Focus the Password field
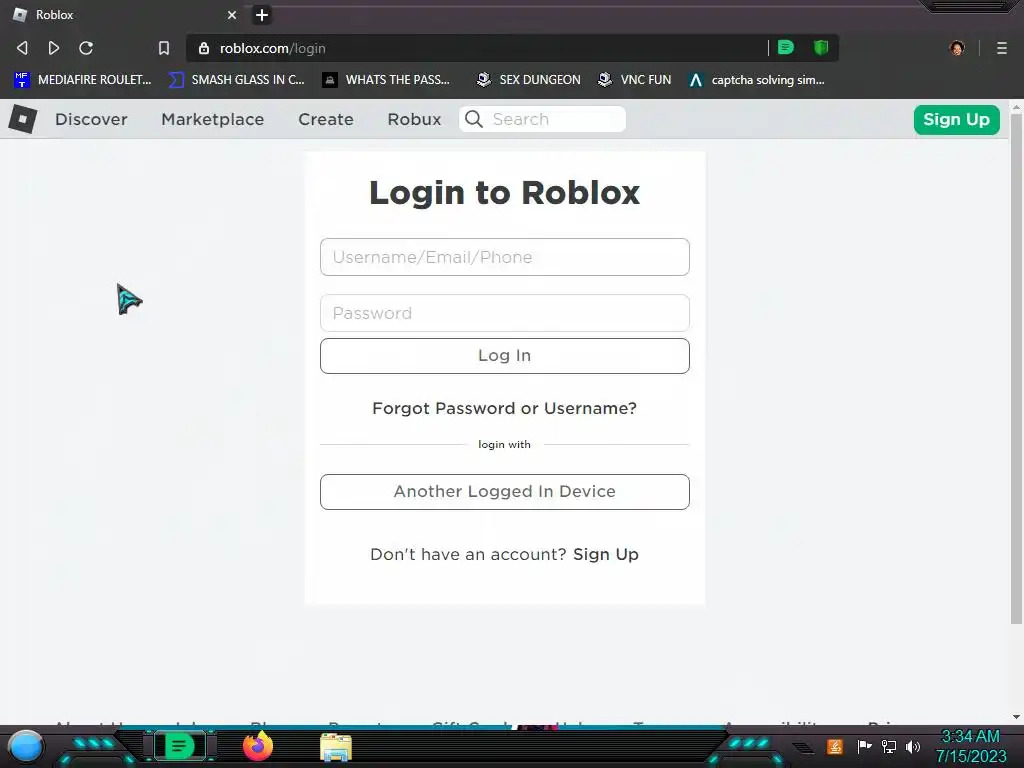 [504, 313]
